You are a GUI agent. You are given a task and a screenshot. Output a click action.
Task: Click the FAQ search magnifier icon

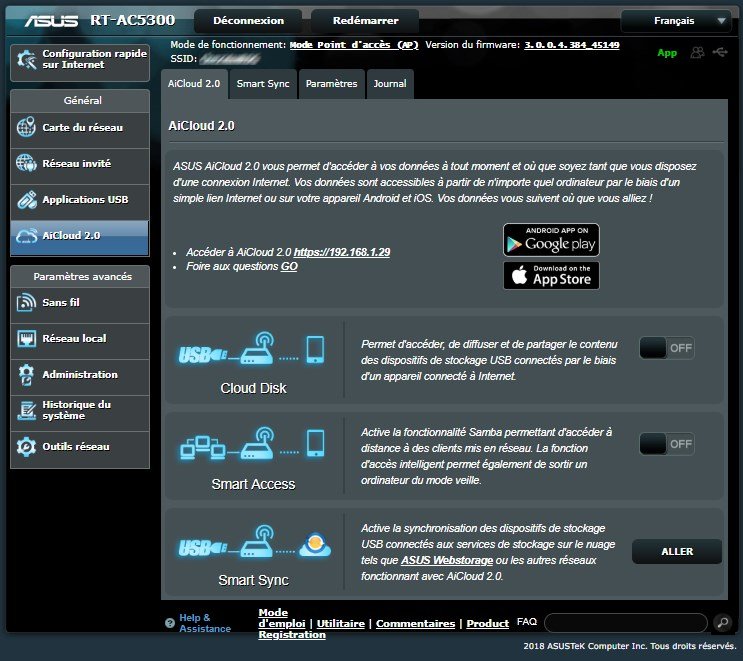[x=723, y=622]
